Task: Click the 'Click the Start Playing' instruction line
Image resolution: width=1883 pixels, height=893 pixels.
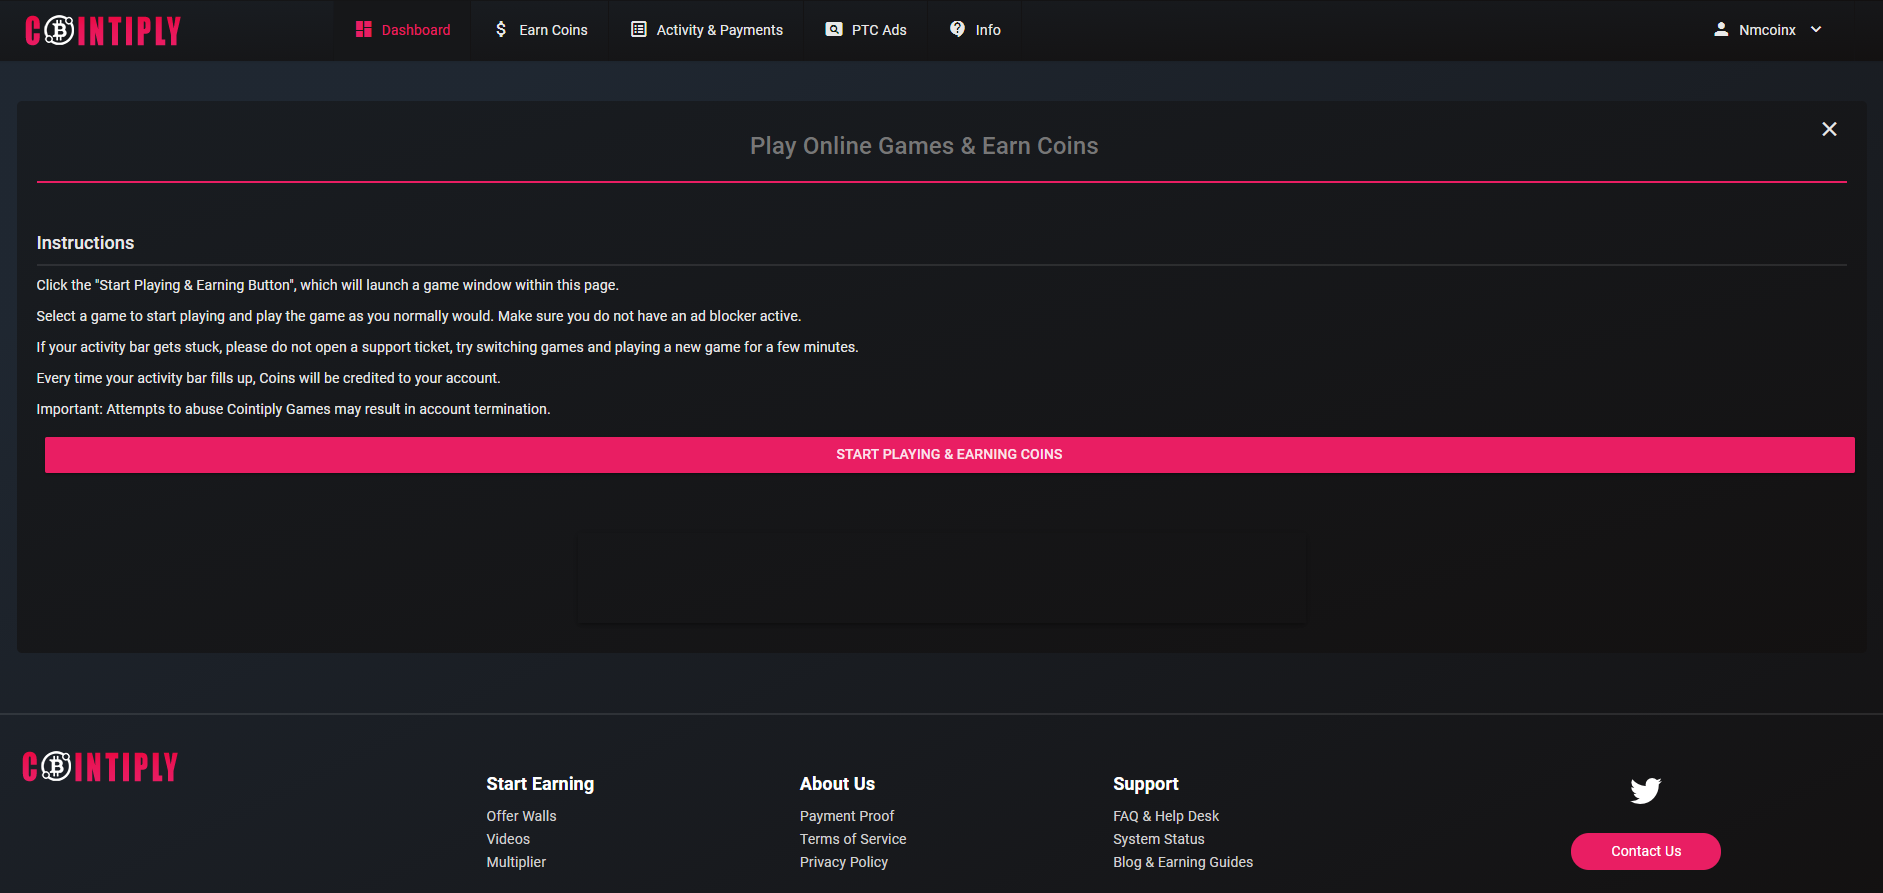Action: click(x=327, y=285)
